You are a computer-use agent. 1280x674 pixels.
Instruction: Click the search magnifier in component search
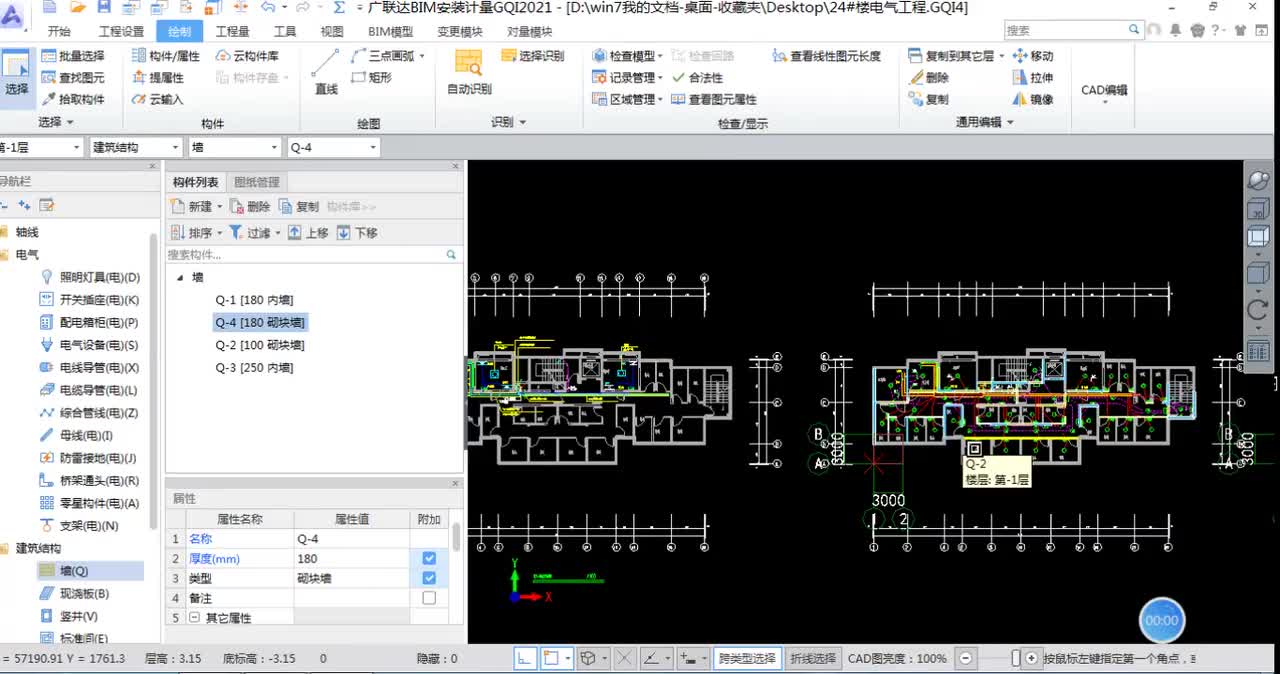pyautogui.click(x=451, y=255)
